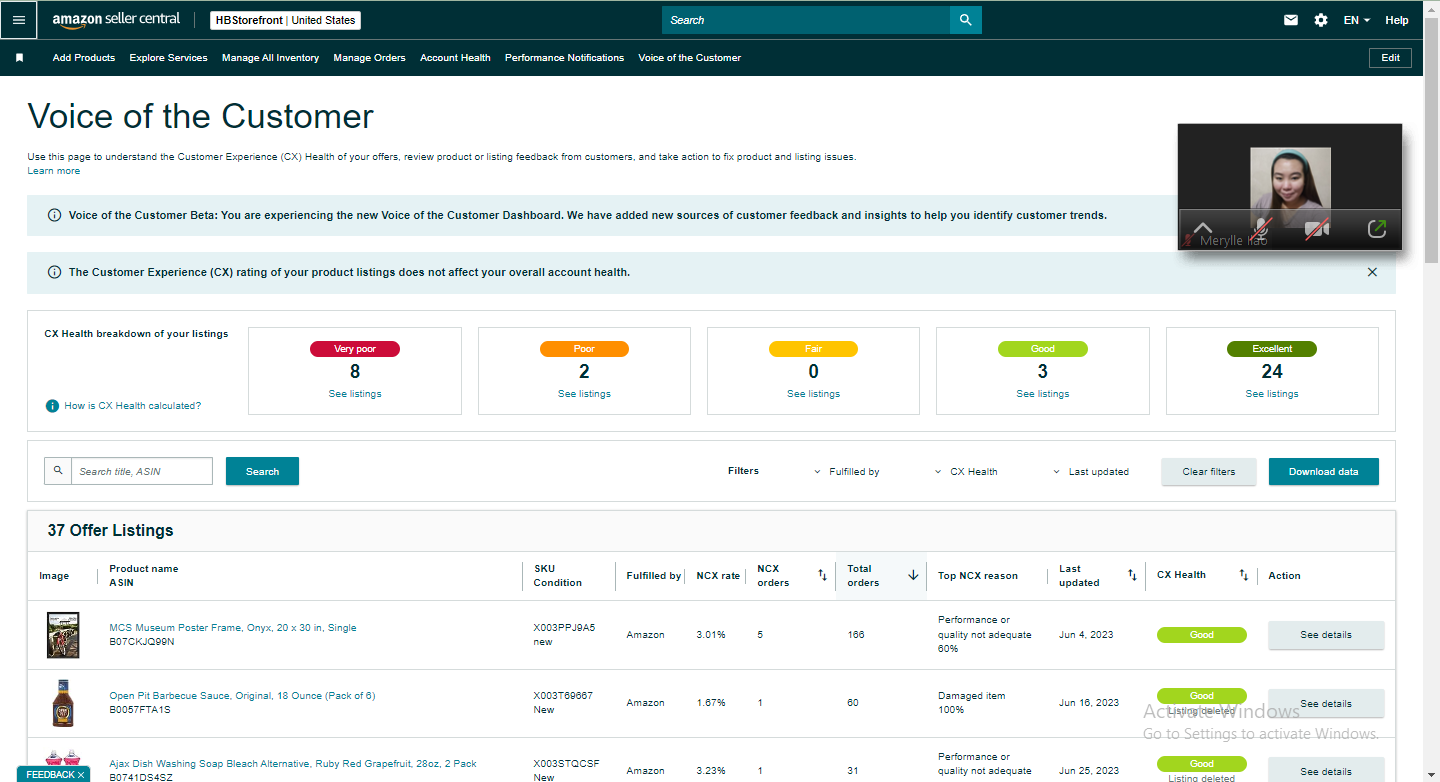
Task: Click the Clear filters button
Action: (1209, 472)
